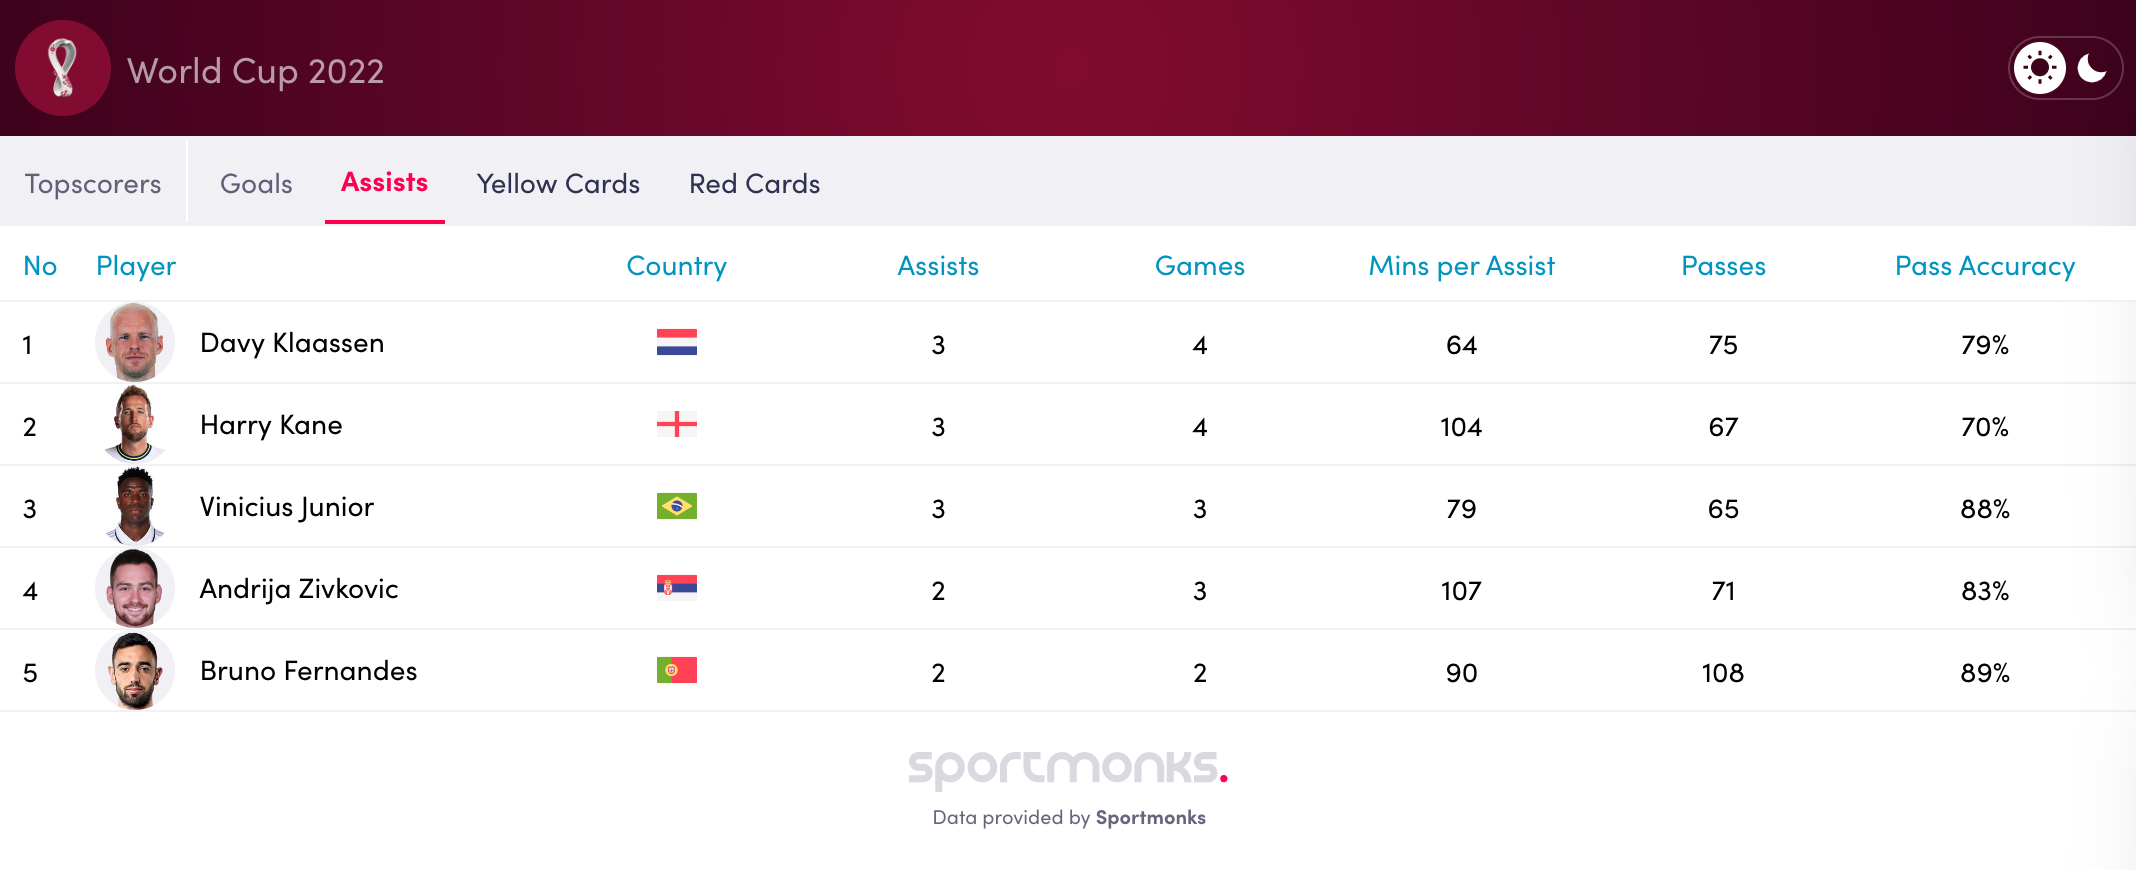Click Bruno Fernandes' player photo
2136x870 pixels.
135,671
